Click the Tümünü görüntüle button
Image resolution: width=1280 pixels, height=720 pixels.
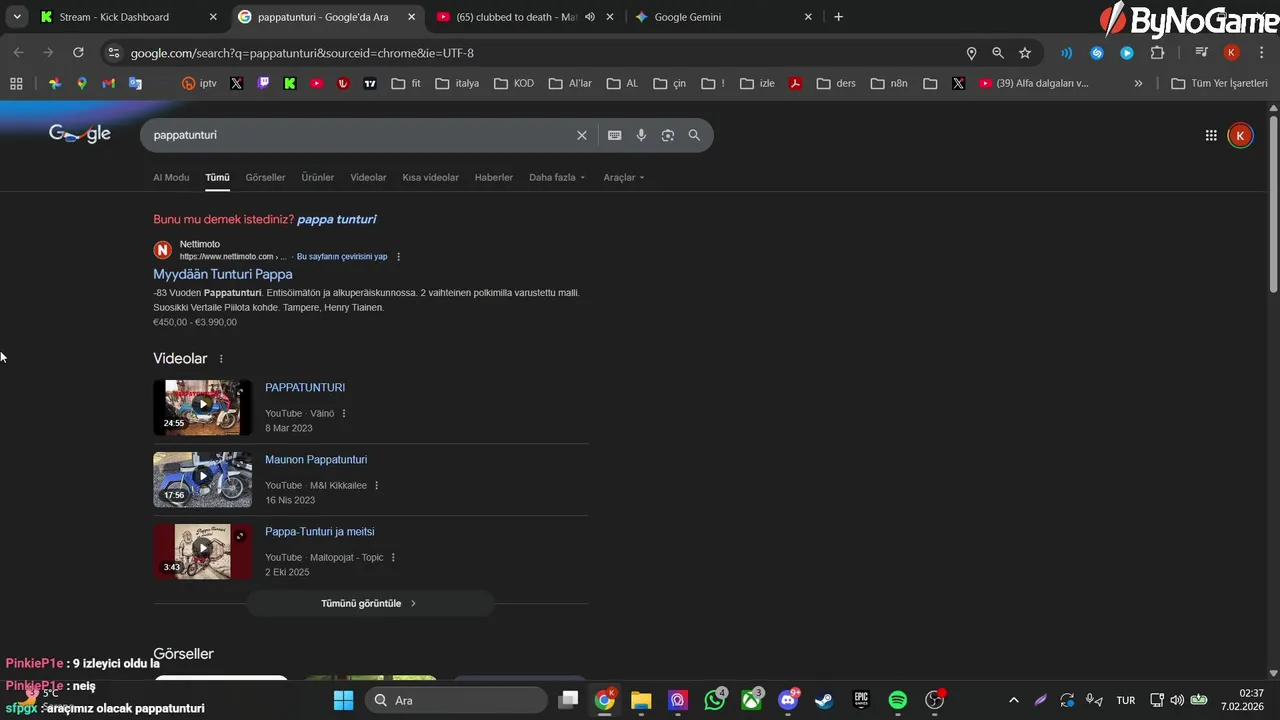(x=370, y=603)
